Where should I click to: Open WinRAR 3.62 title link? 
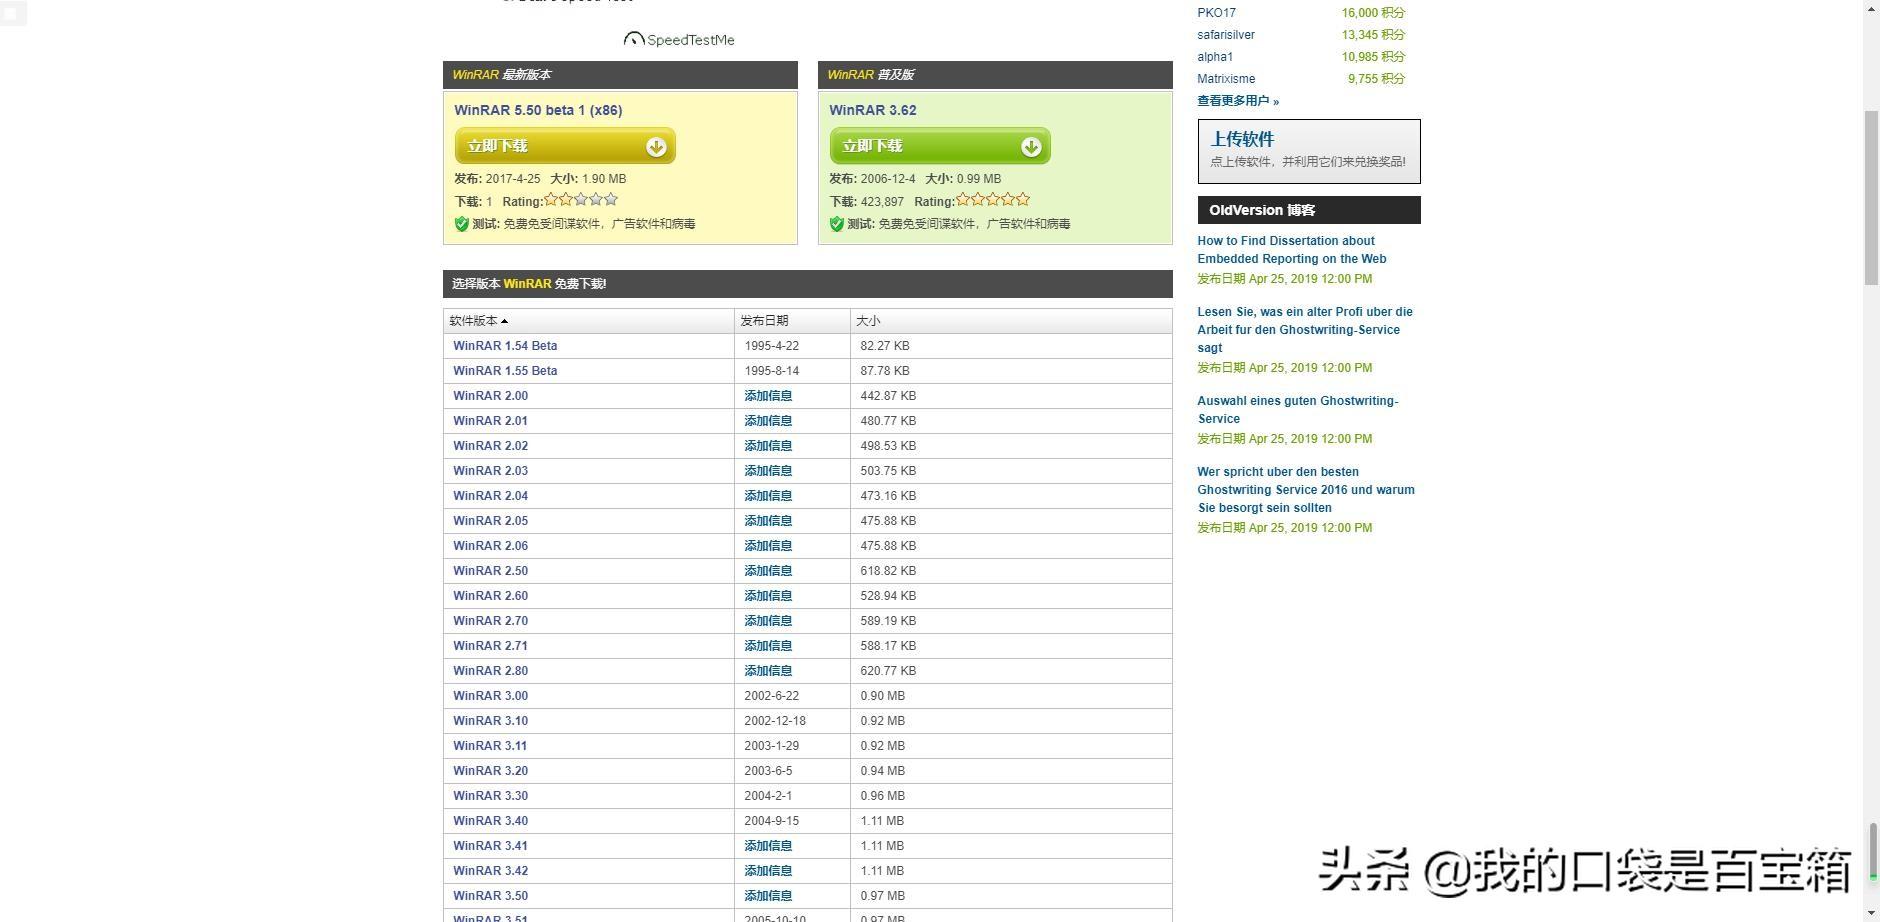tap(872, 110)
